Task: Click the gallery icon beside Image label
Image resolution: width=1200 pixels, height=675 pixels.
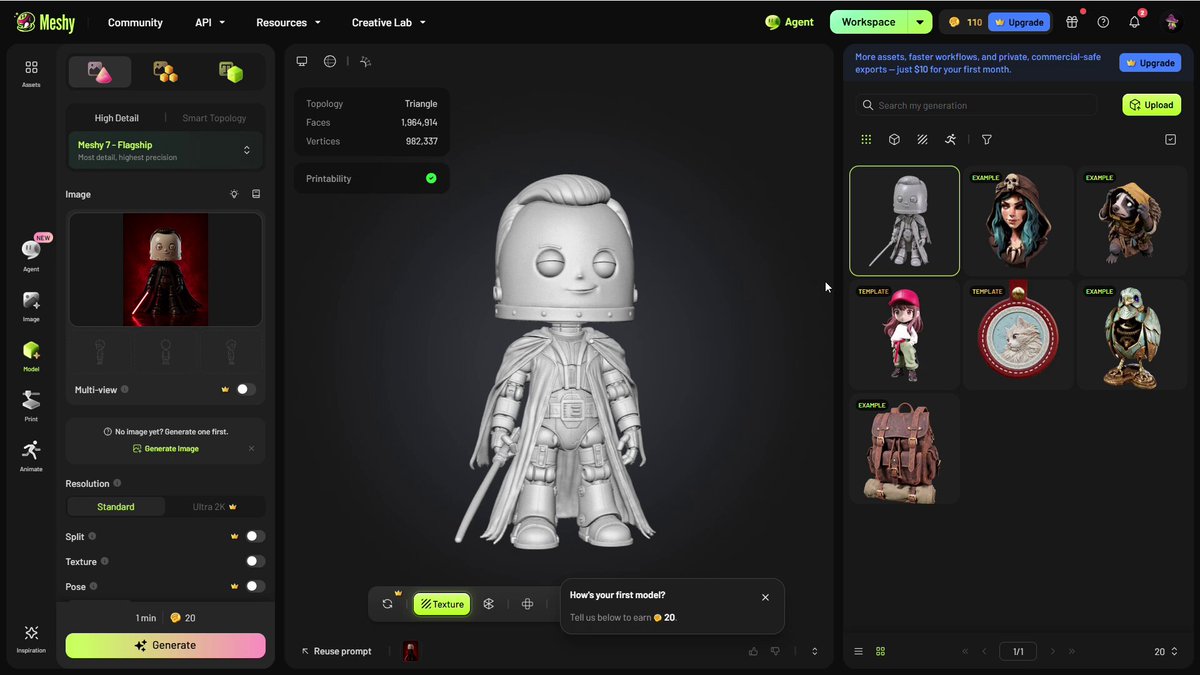Action: (256, 194)
